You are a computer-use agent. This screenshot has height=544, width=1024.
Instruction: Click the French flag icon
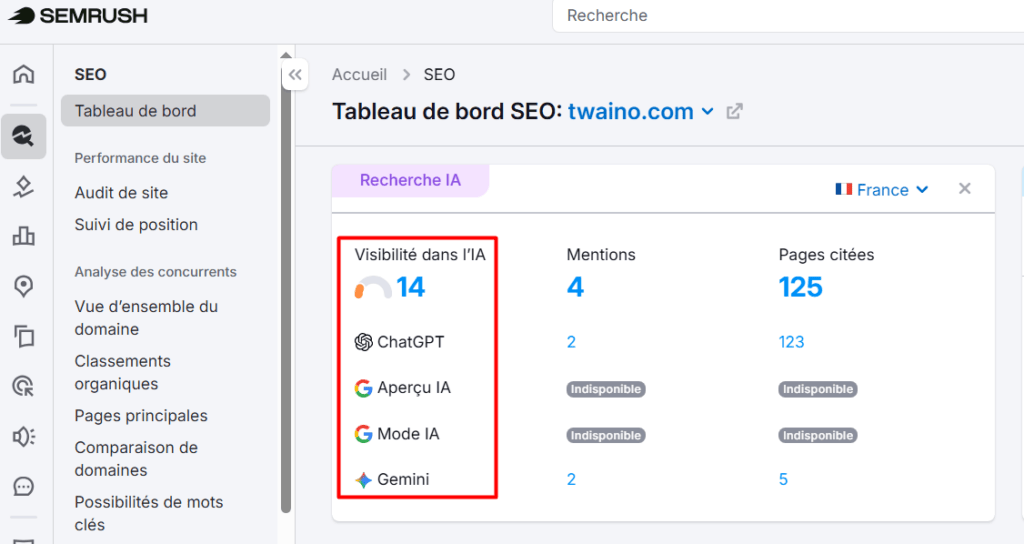click(844, 189)
